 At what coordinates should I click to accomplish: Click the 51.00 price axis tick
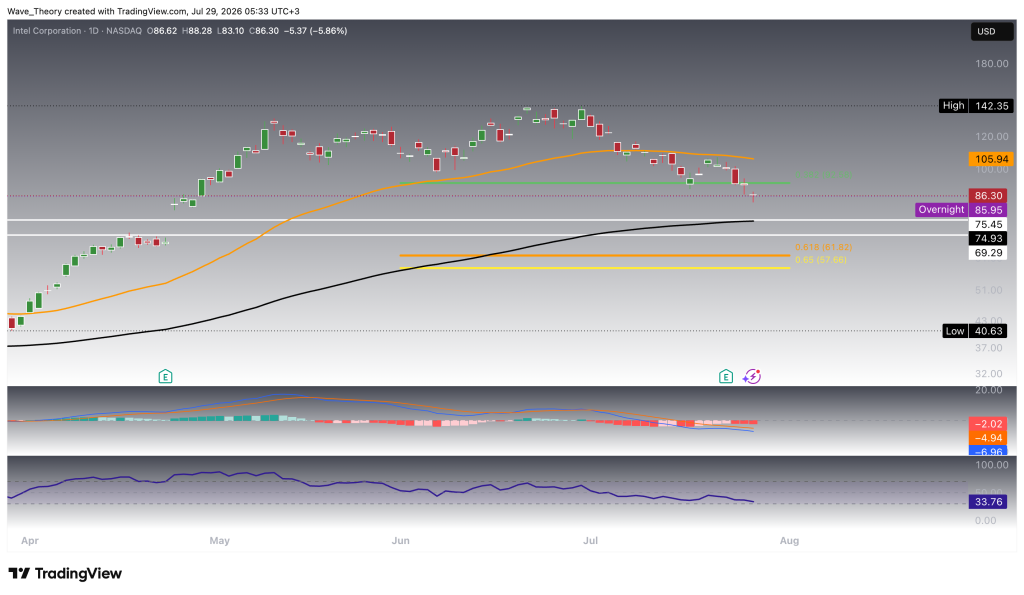[x=988, y=290]
